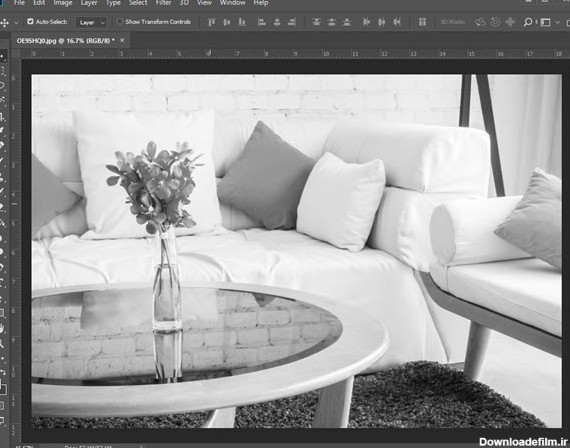Viewport: 570px width, 448px height.
Task: Click the 3D orbit camera icon
Action: point(480,22)
